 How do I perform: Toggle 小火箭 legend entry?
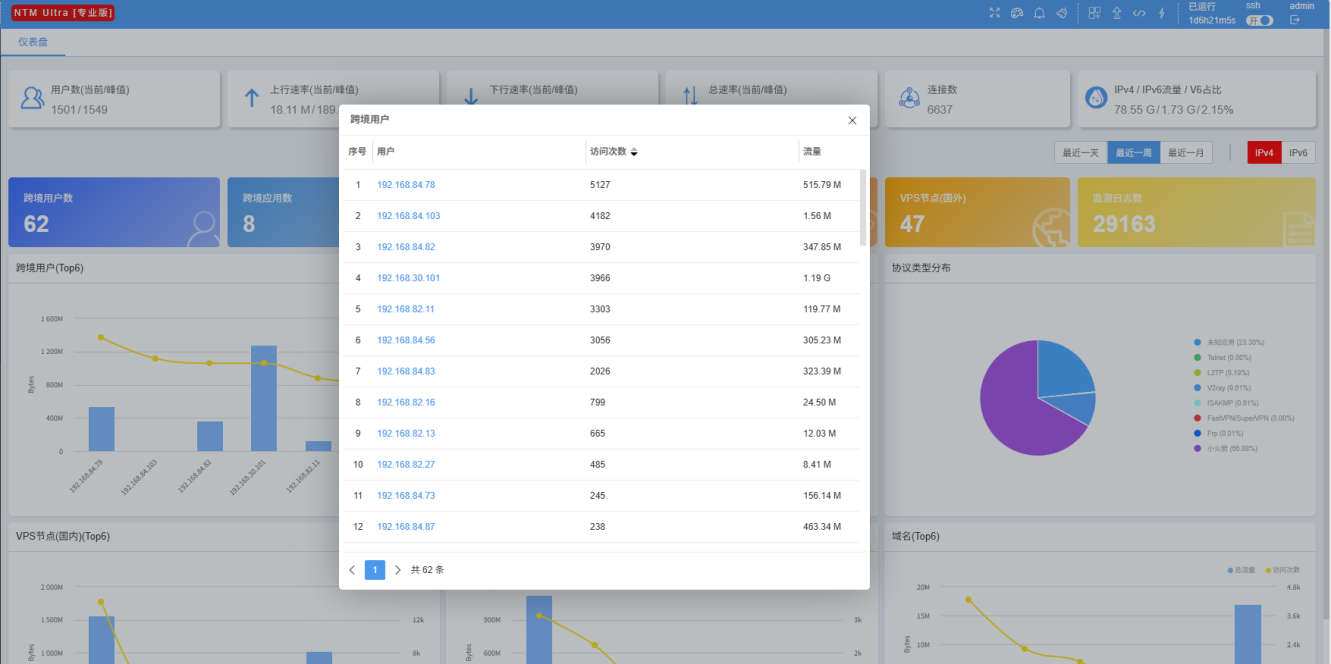(1225, 448)
